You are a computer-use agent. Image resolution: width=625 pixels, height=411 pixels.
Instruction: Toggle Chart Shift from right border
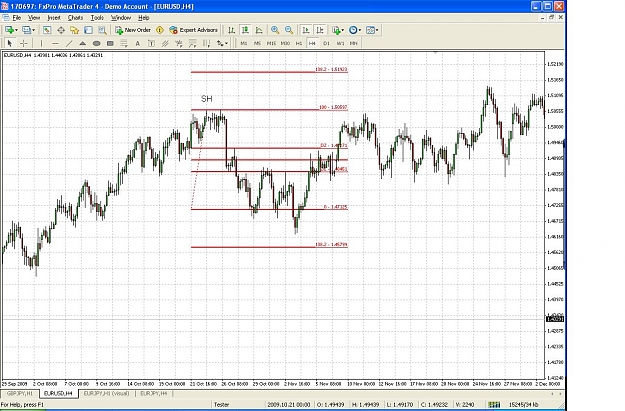[x=320, y=30]
